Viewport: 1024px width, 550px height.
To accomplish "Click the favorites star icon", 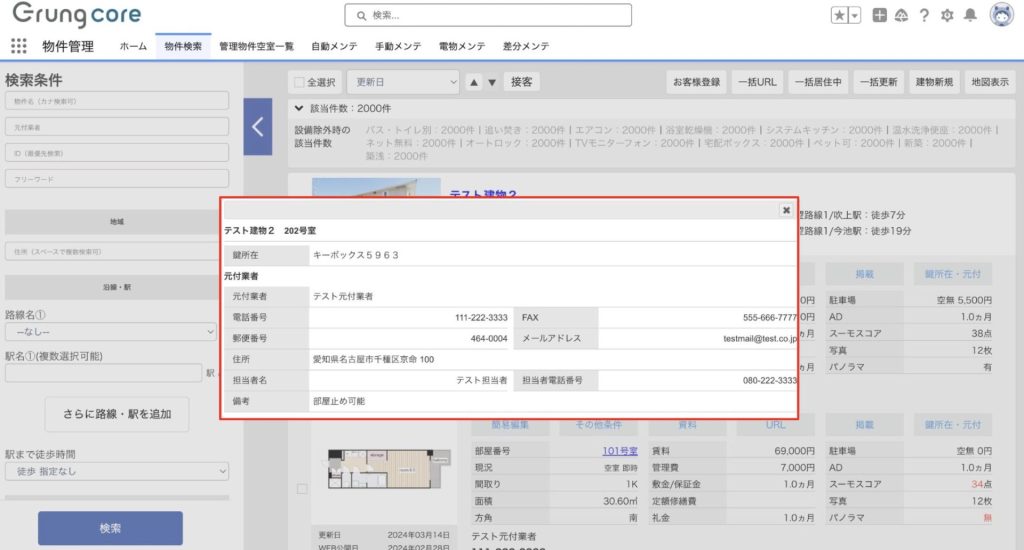I will (839, 15).
